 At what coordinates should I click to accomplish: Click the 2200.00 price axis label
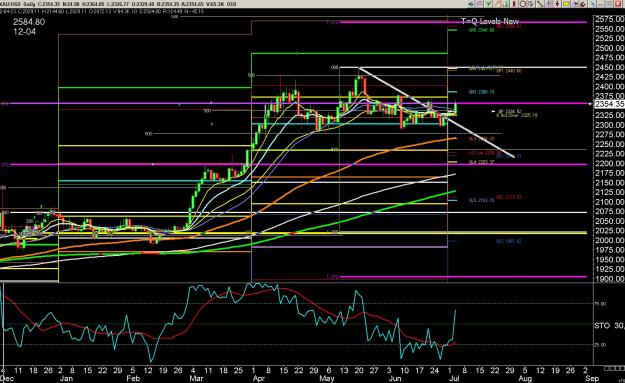[x=609, y=163]
